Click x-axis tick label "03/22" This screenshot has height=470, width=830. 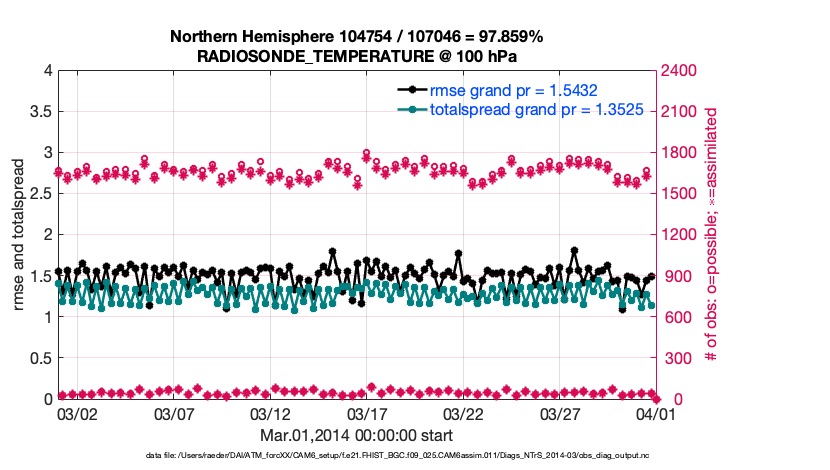(463, 414)
